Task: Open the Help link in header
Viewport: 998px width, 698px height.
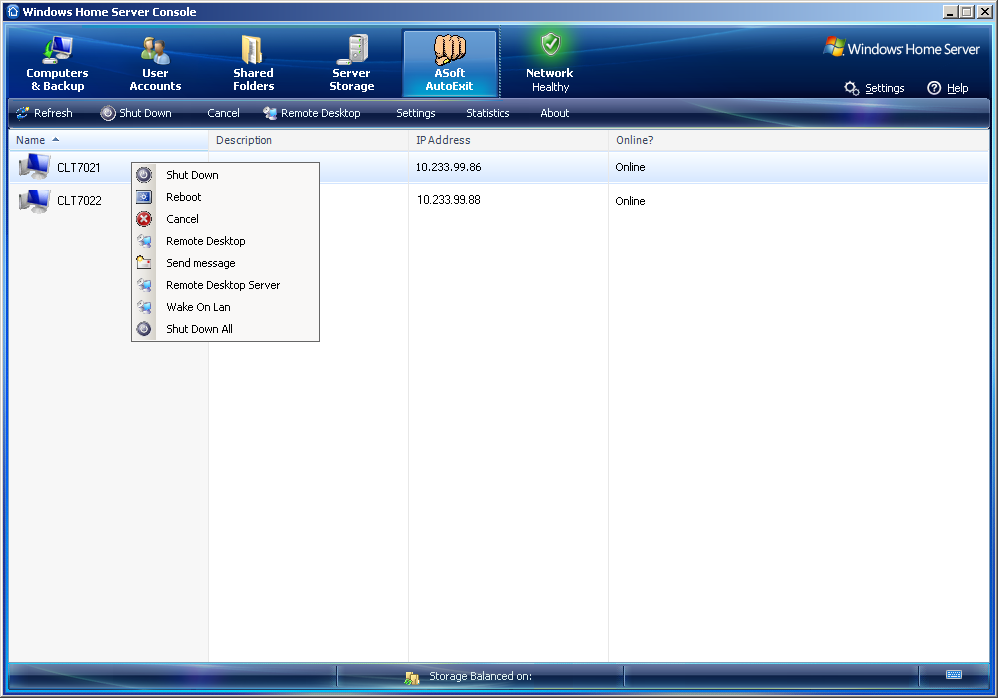Action: click(957, 88)
